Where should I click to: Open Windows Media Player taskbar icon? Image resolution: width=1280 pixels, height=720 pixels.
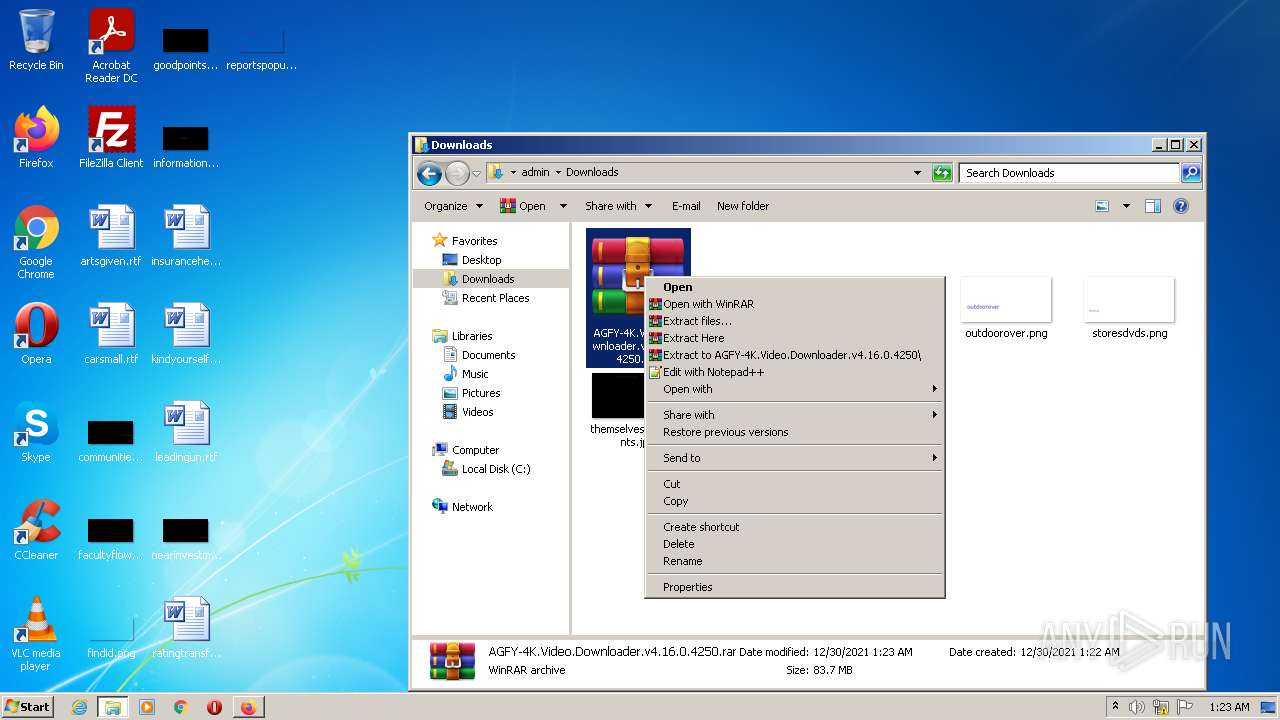[x=147, y=707]
